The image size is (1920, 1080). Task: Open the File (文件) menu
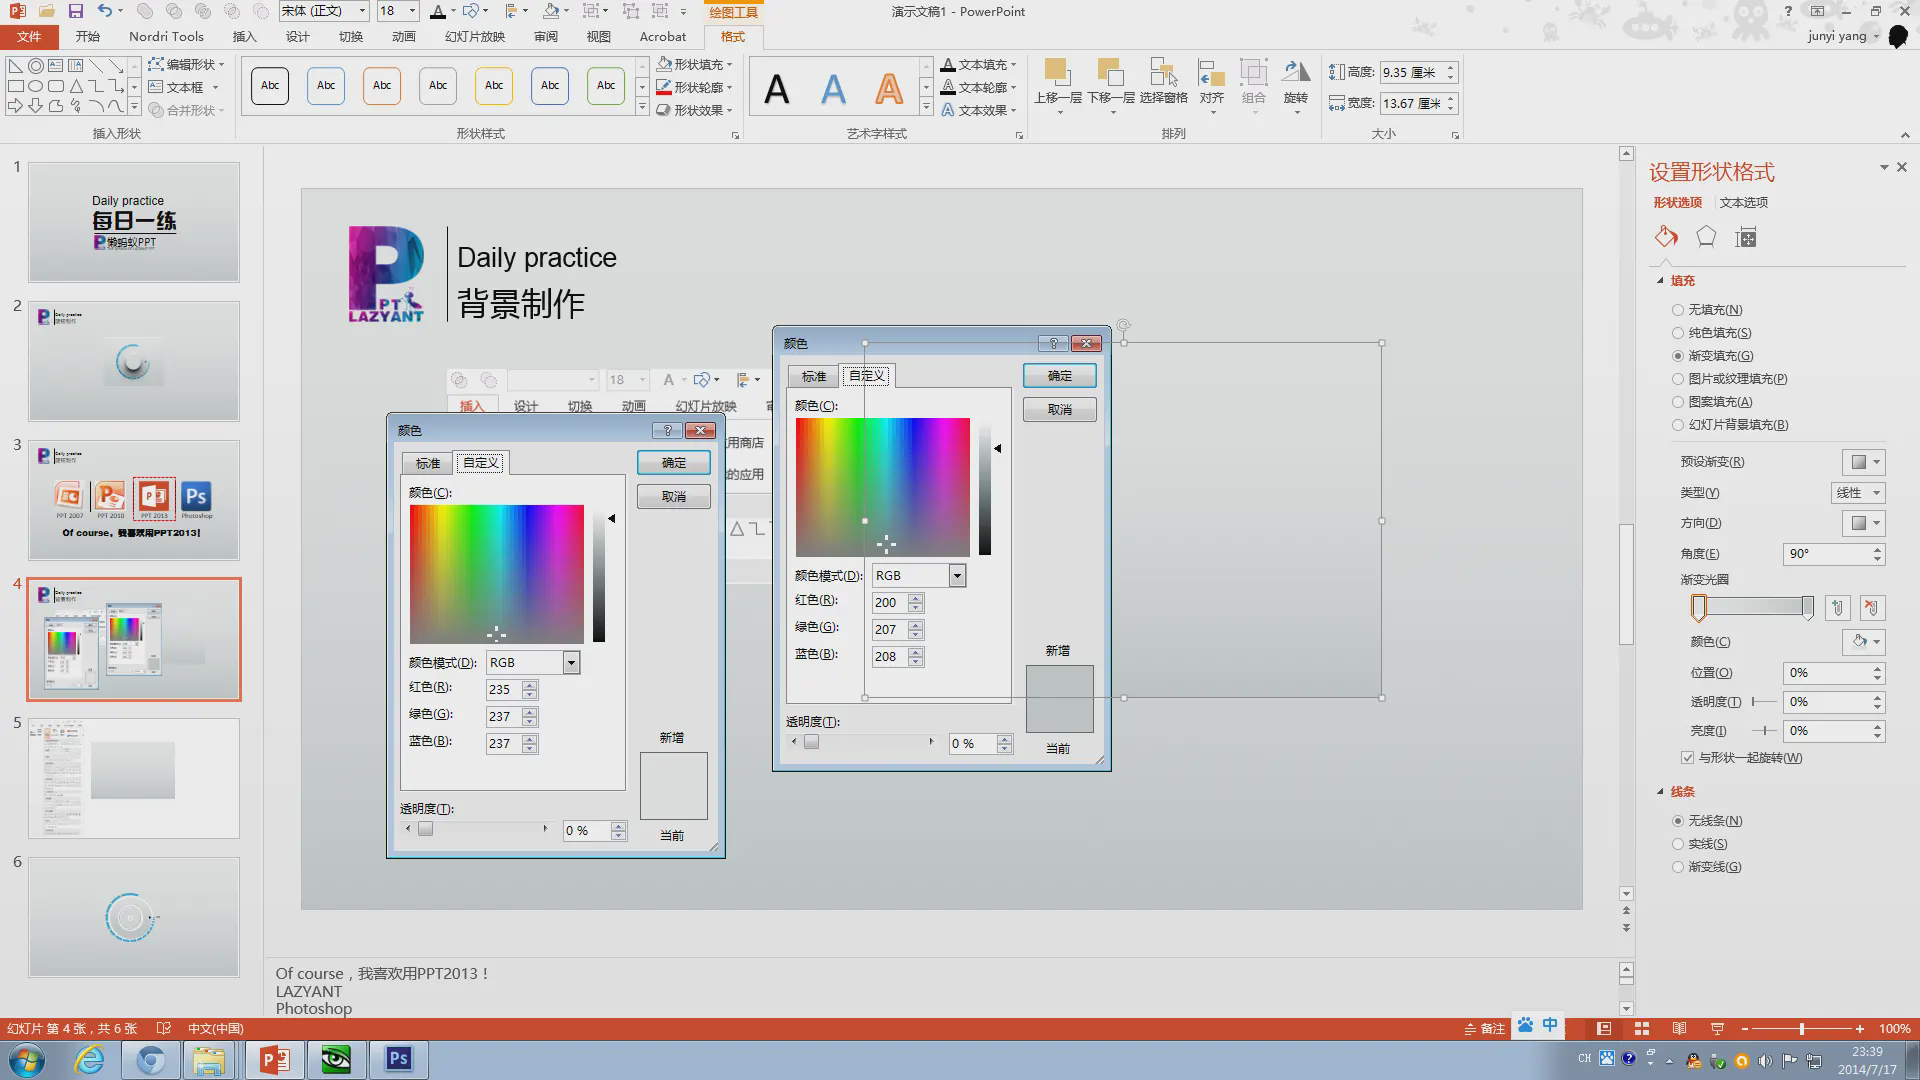click(29, 36)
